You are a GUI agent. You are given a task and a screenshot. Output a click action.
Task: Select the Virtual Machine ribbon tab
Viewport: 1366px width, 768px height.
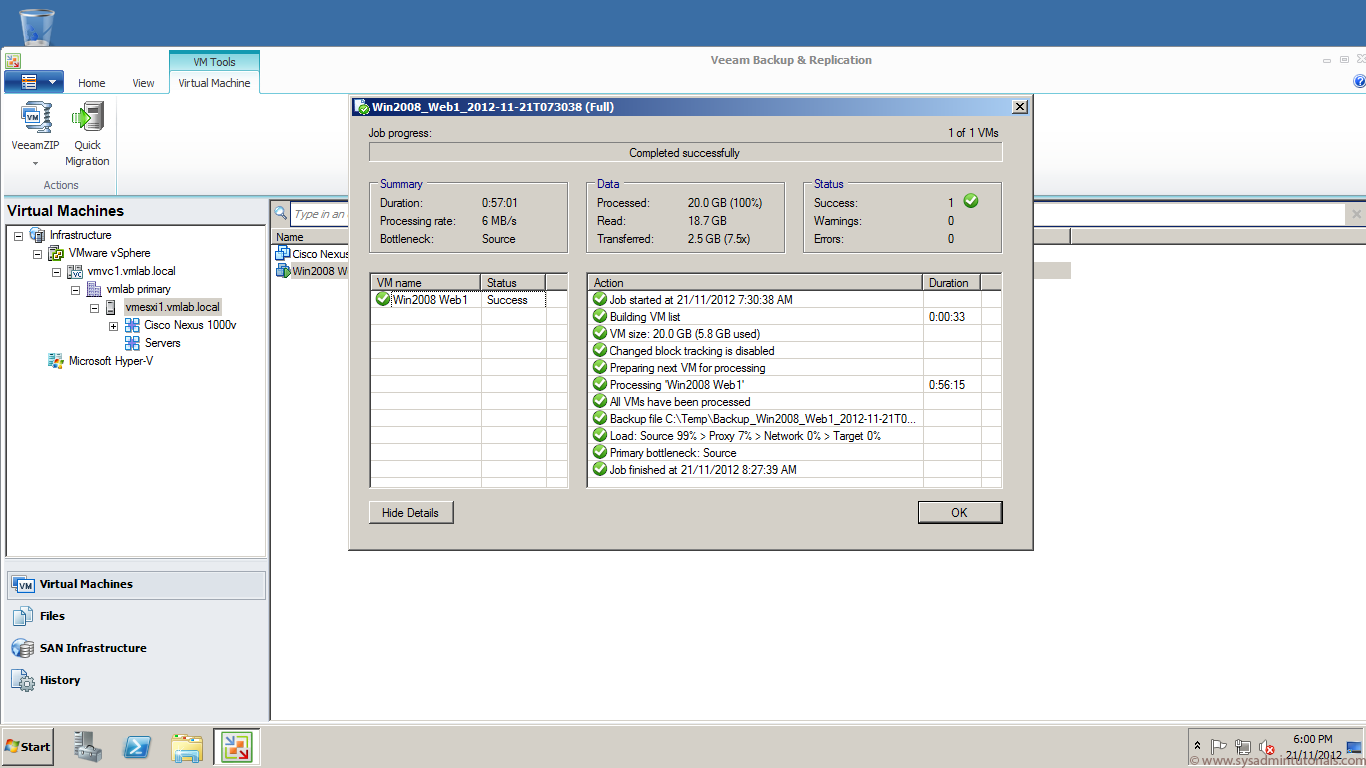tap(214, 83)
